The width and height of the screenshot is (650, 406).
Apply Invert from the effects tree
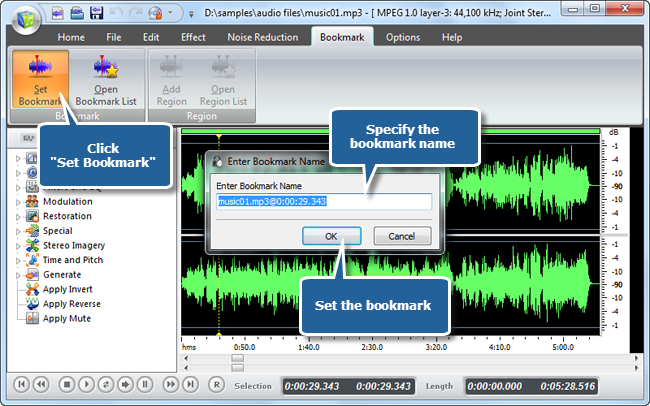68,289
